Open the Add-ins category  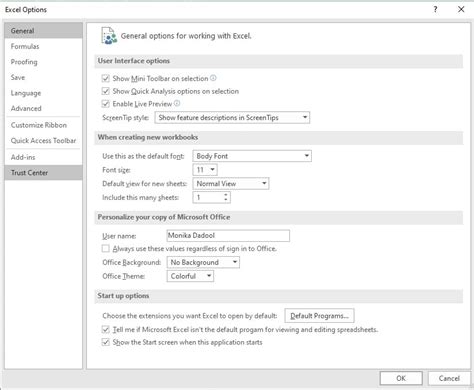(43, 157)
